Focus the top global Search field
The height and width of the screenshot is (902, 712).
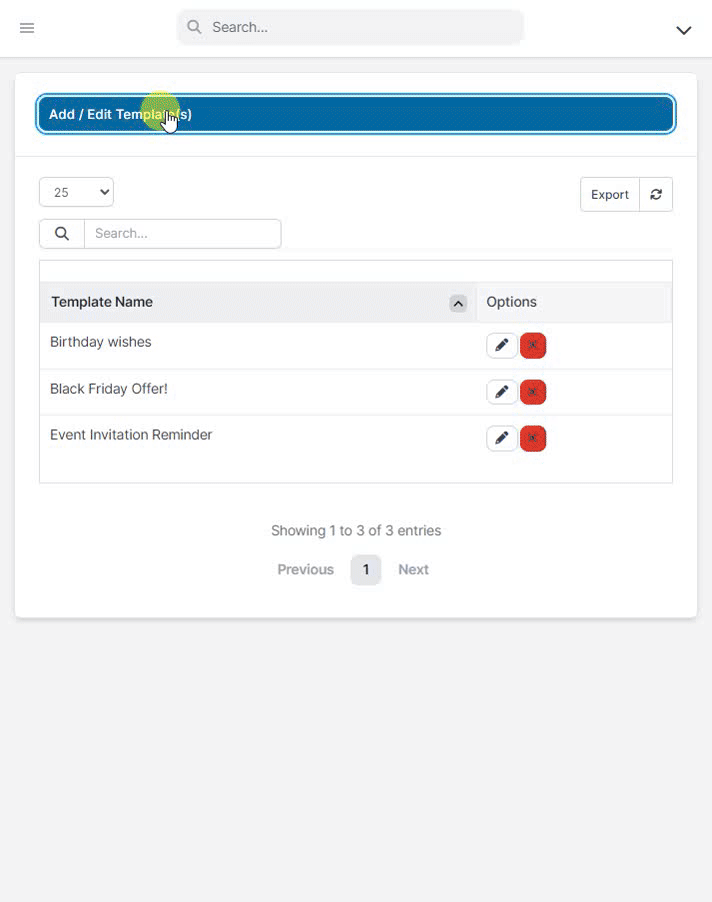click(x=360, y=28)
